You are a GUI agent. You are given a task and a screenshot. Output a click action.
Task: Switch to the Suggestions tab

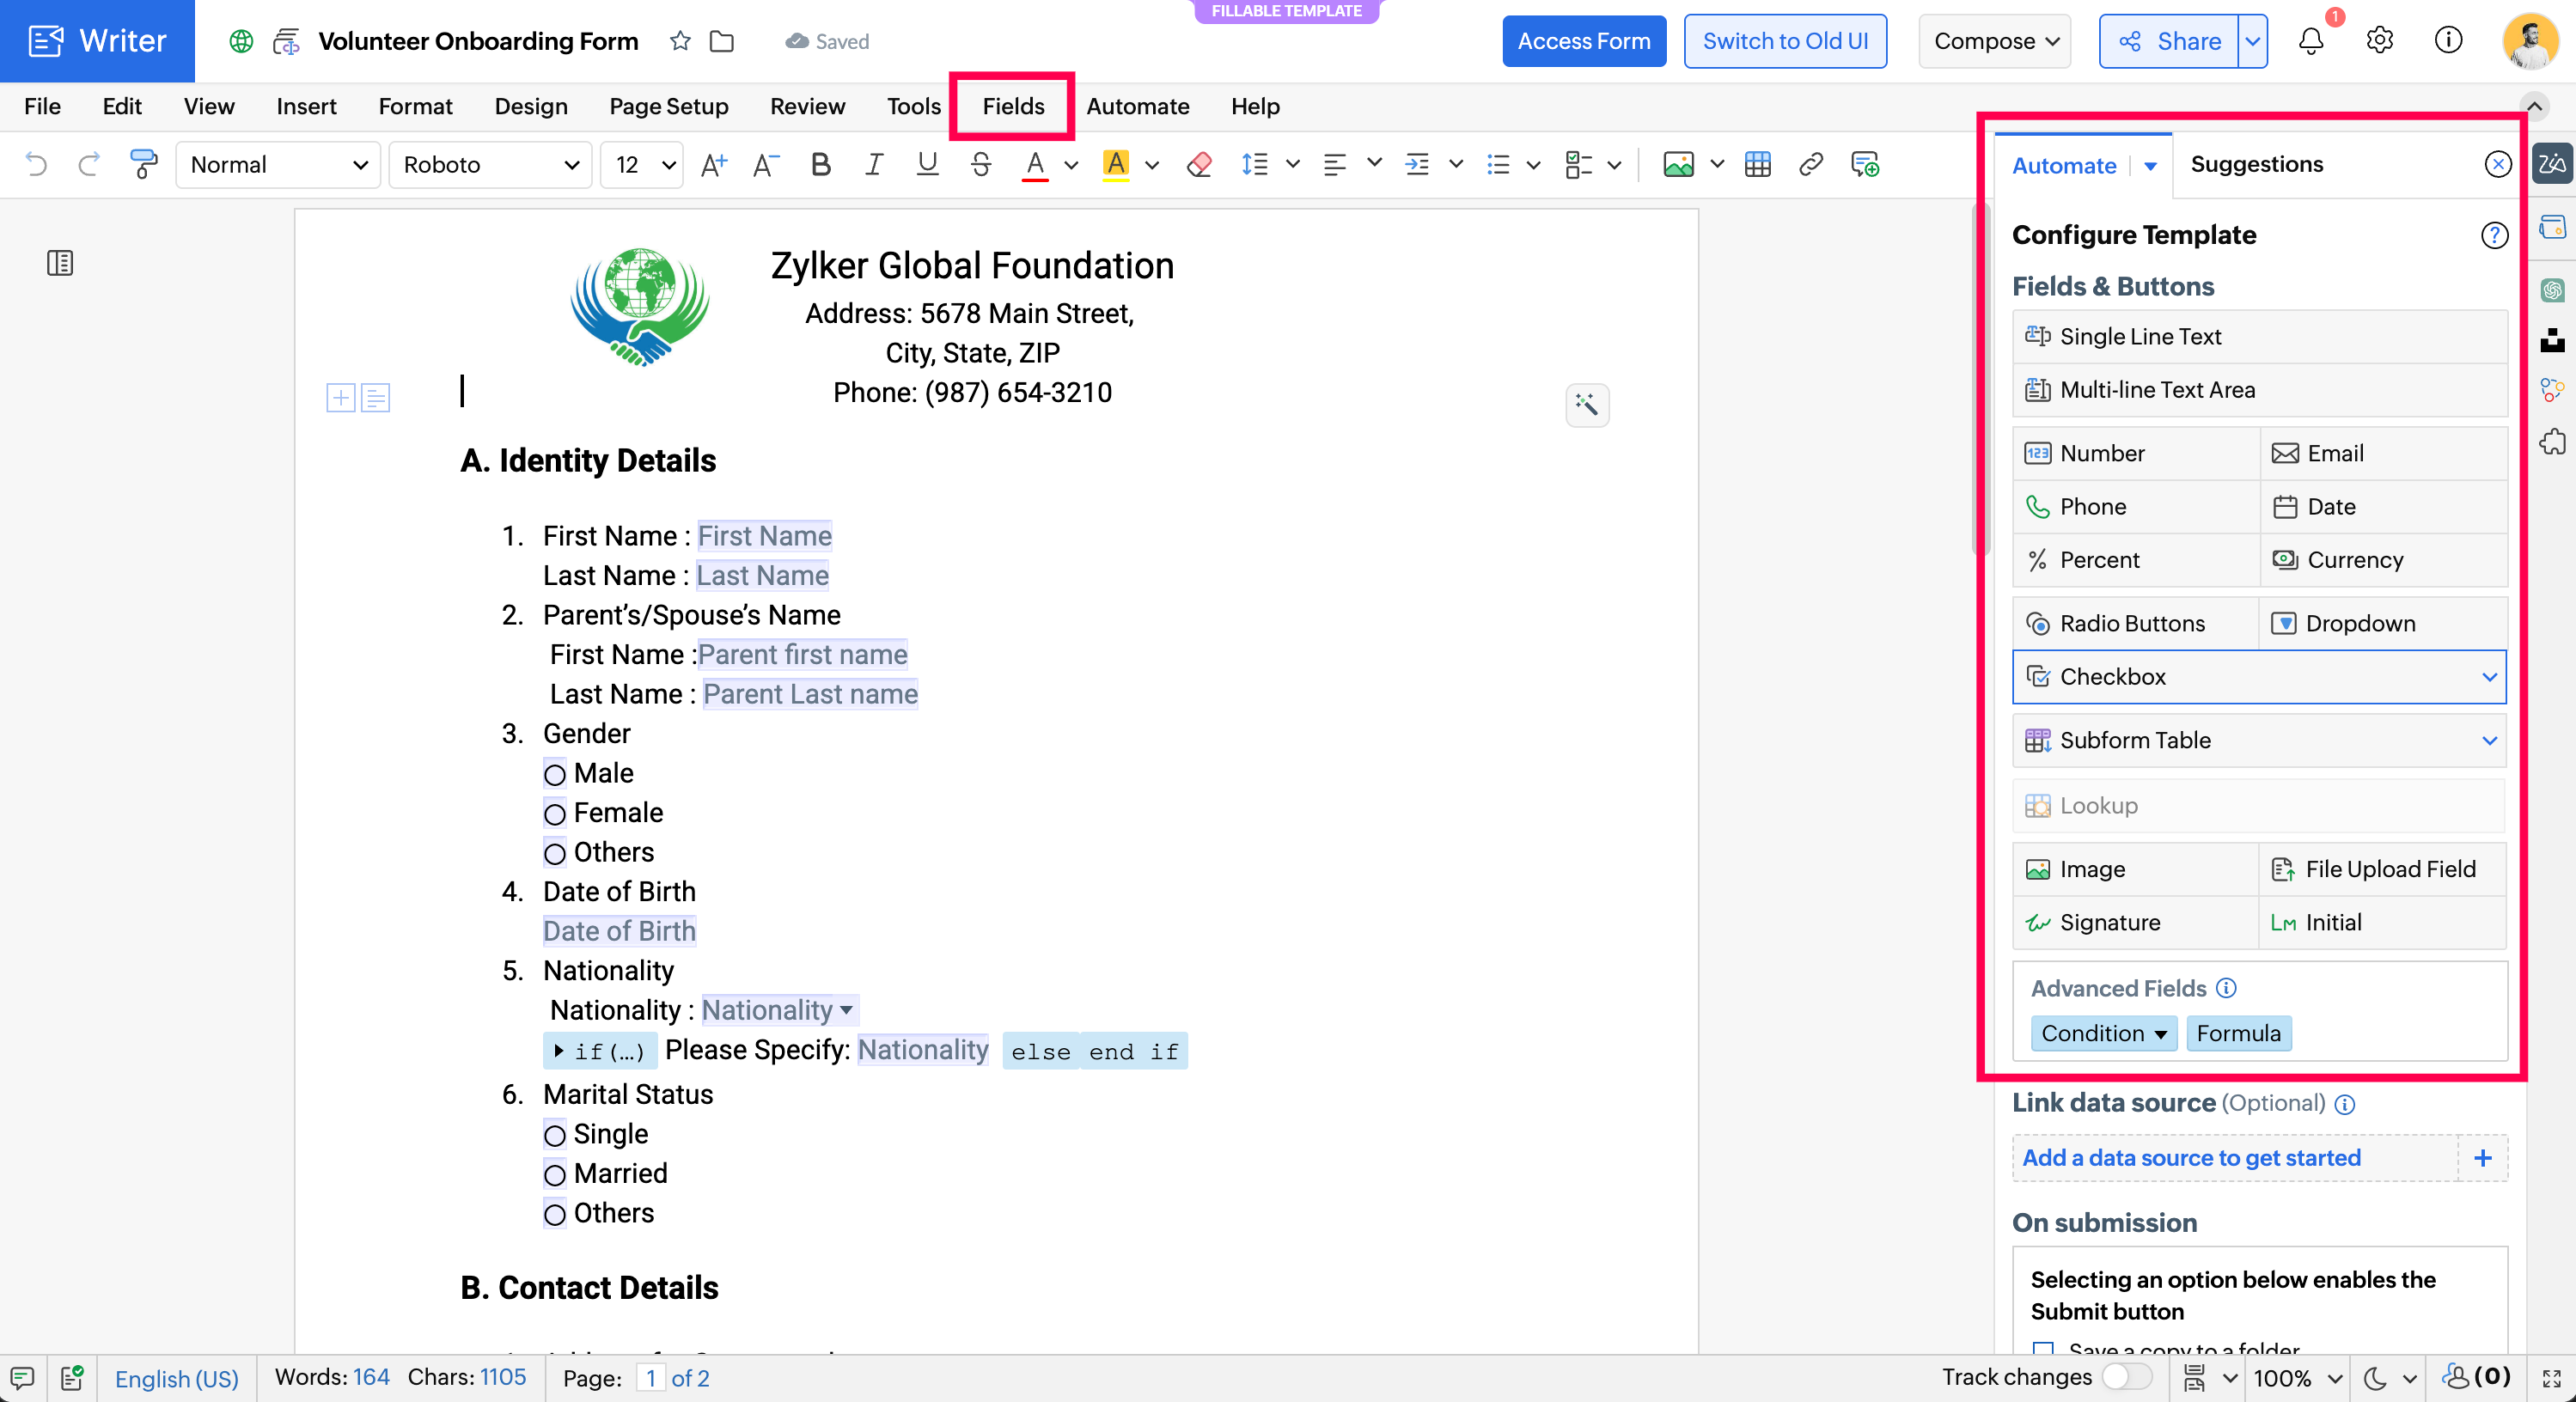pyautogui.click(x=2256, y=164)
